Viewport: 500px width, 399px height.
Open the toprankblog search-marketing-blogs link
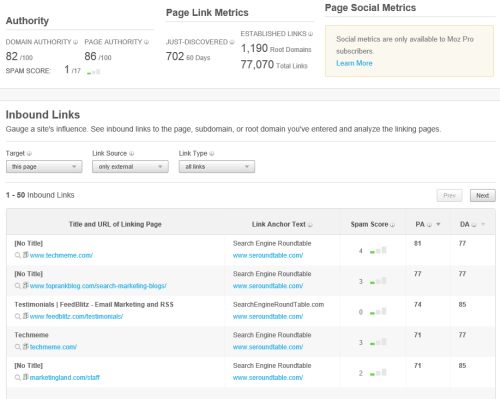click(98, 286)
